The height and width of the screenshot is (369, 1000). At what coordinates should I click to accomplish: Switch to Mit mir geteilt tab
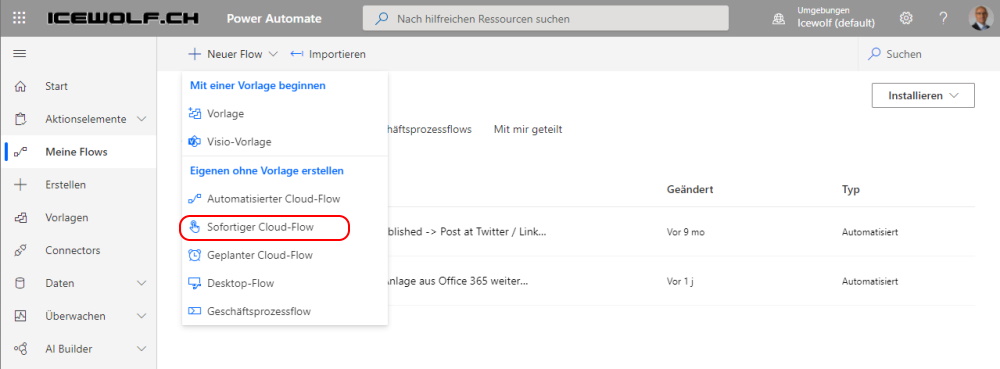pyautogui.click(x=528, y=129)
